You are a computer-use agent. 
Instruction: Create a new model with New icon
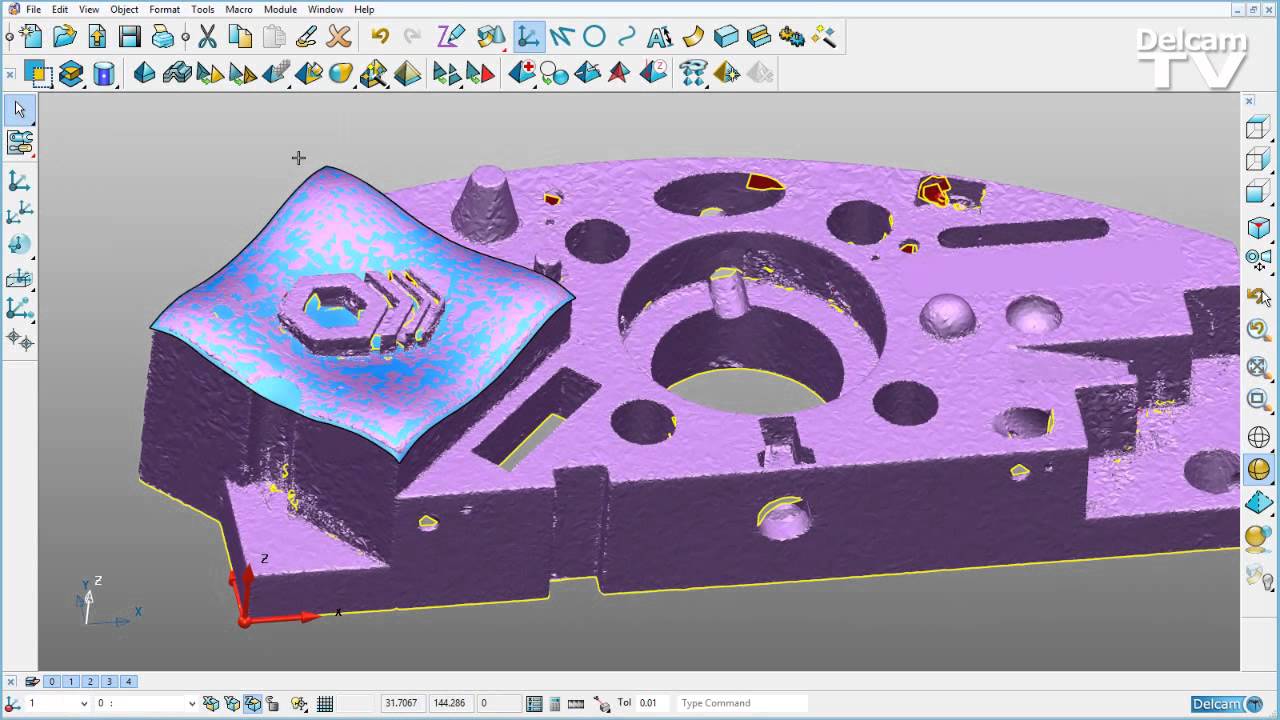[x=31, y=37]
